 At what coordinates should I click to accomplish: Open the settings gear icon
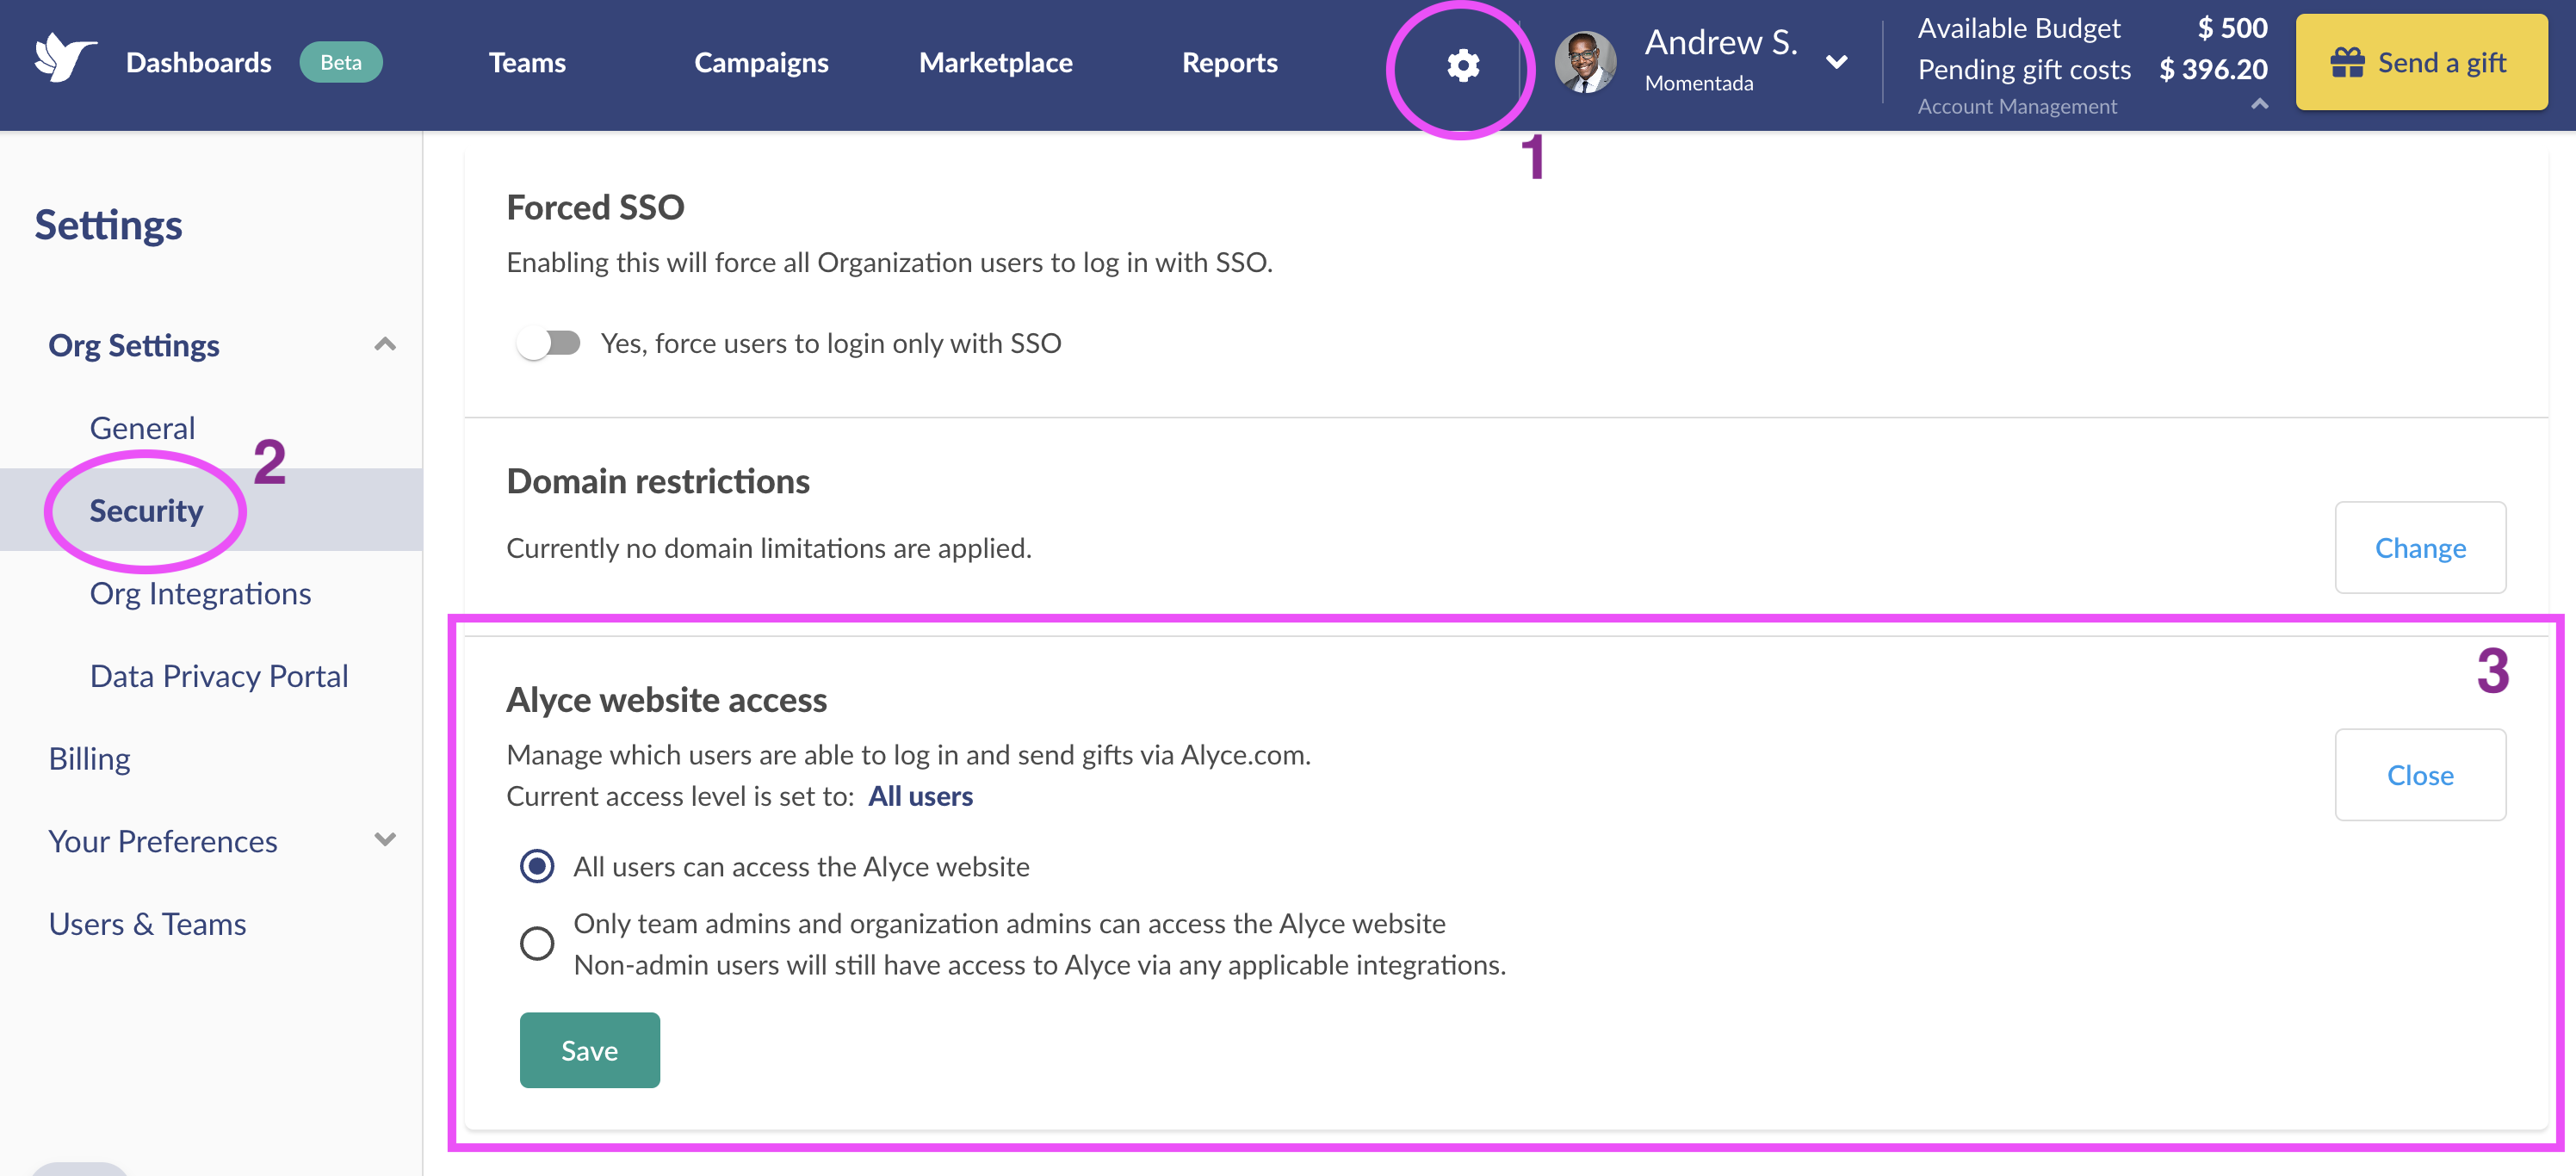(1462, 65)
